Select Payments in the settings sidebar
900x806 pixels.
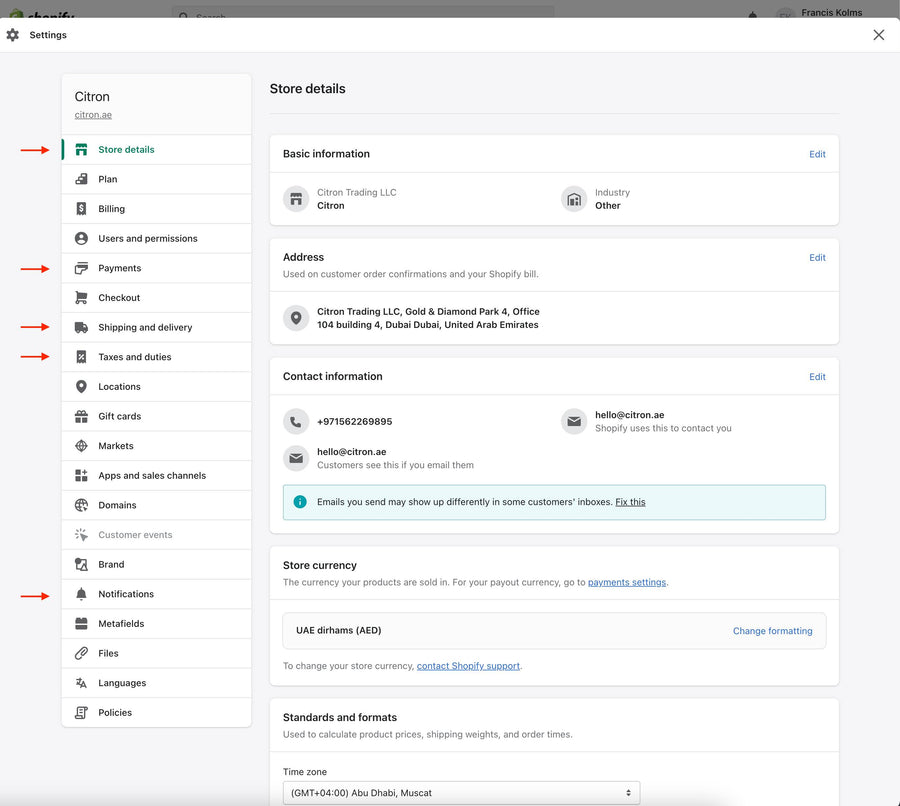pyautogui.click(x=157, y=268)
